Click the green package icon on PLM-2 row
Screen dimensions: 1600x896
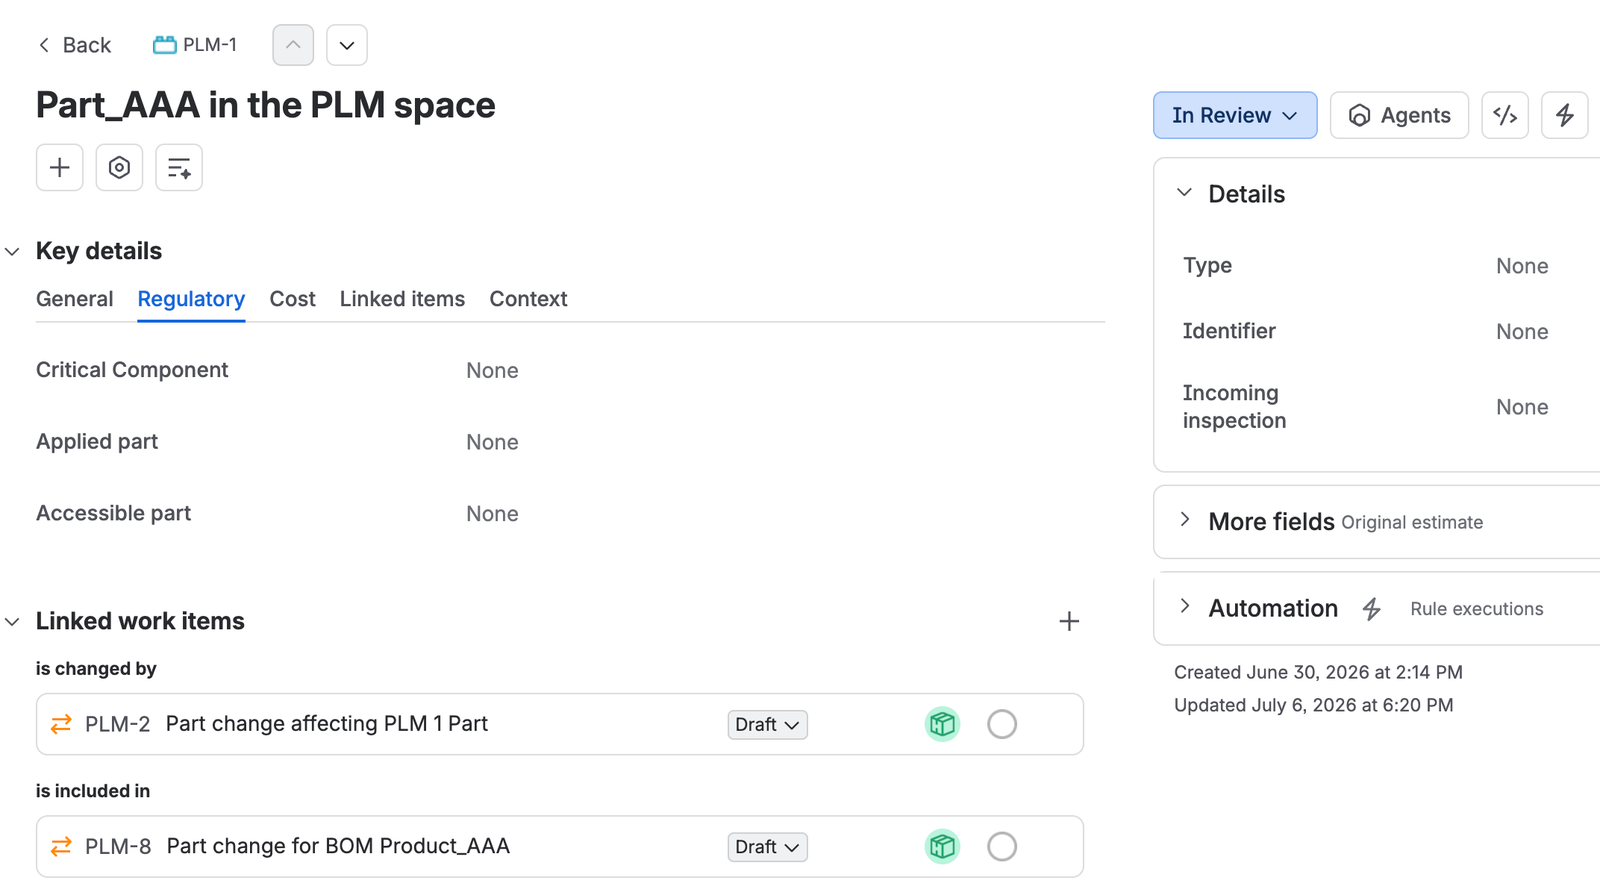pos(942,724)
